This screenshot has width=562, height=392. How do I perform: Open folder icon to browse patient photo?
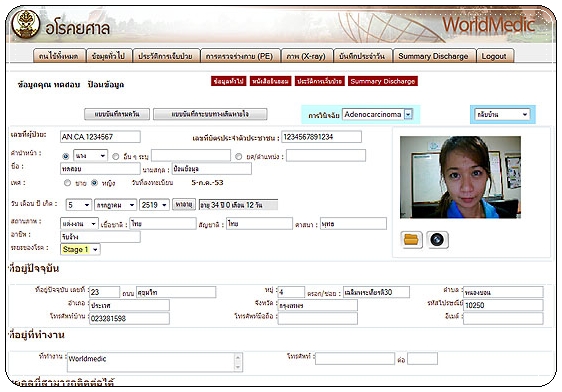411,240
